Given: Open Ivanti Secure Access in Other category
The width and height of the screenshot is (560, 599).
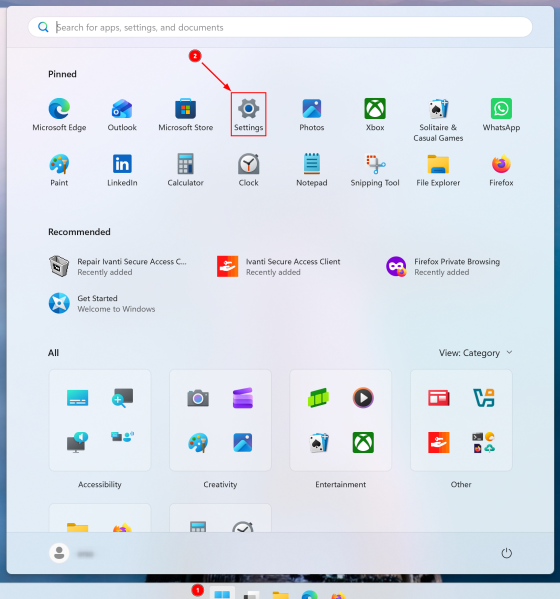Looking at the screenshot, I should [439, 442].
